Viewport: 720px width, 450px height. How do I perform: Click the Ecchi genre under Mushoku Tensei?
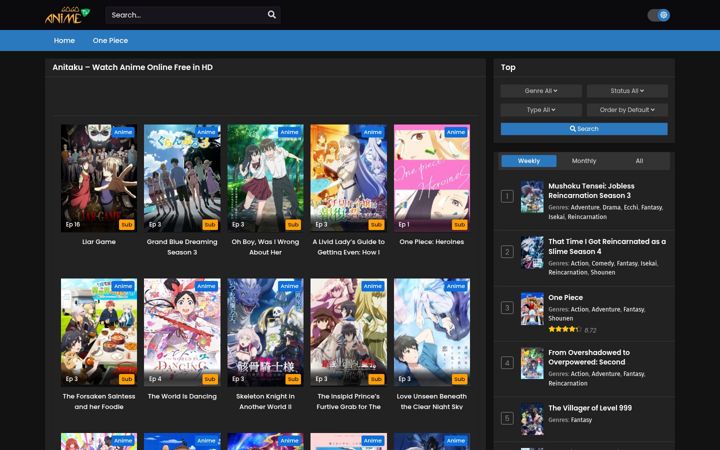pyautogui.click(x=630, y=207)
